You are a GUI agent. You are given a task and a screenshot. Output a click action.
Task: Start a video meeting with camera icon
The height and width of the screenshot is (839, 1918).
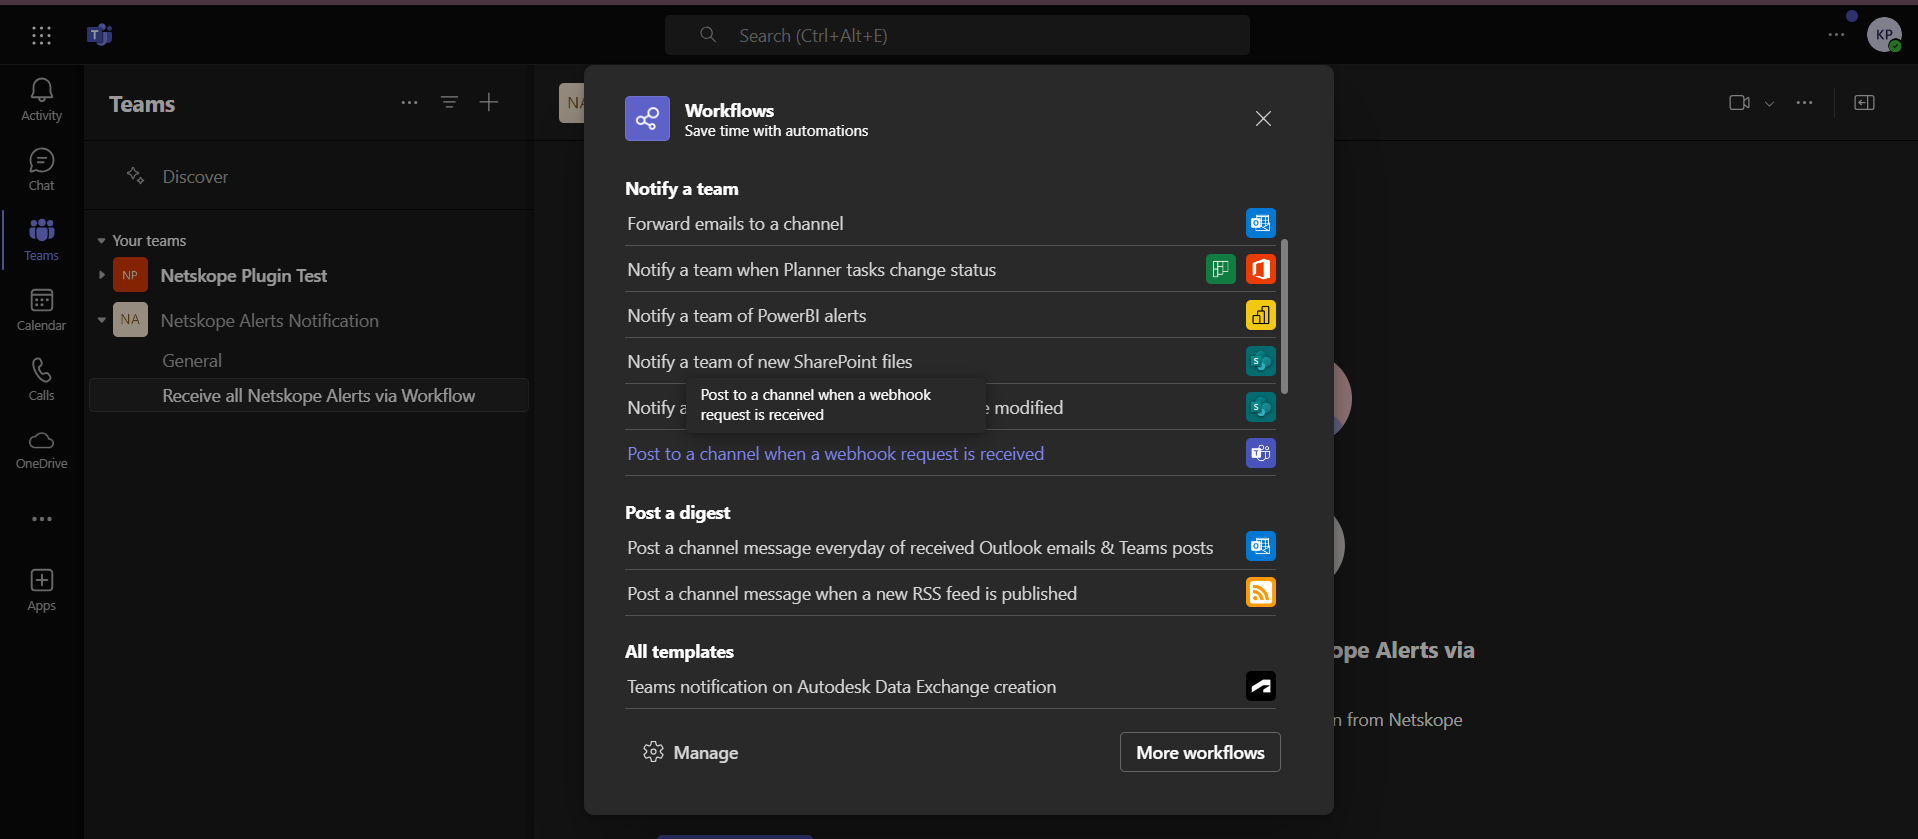(1739, 103)
